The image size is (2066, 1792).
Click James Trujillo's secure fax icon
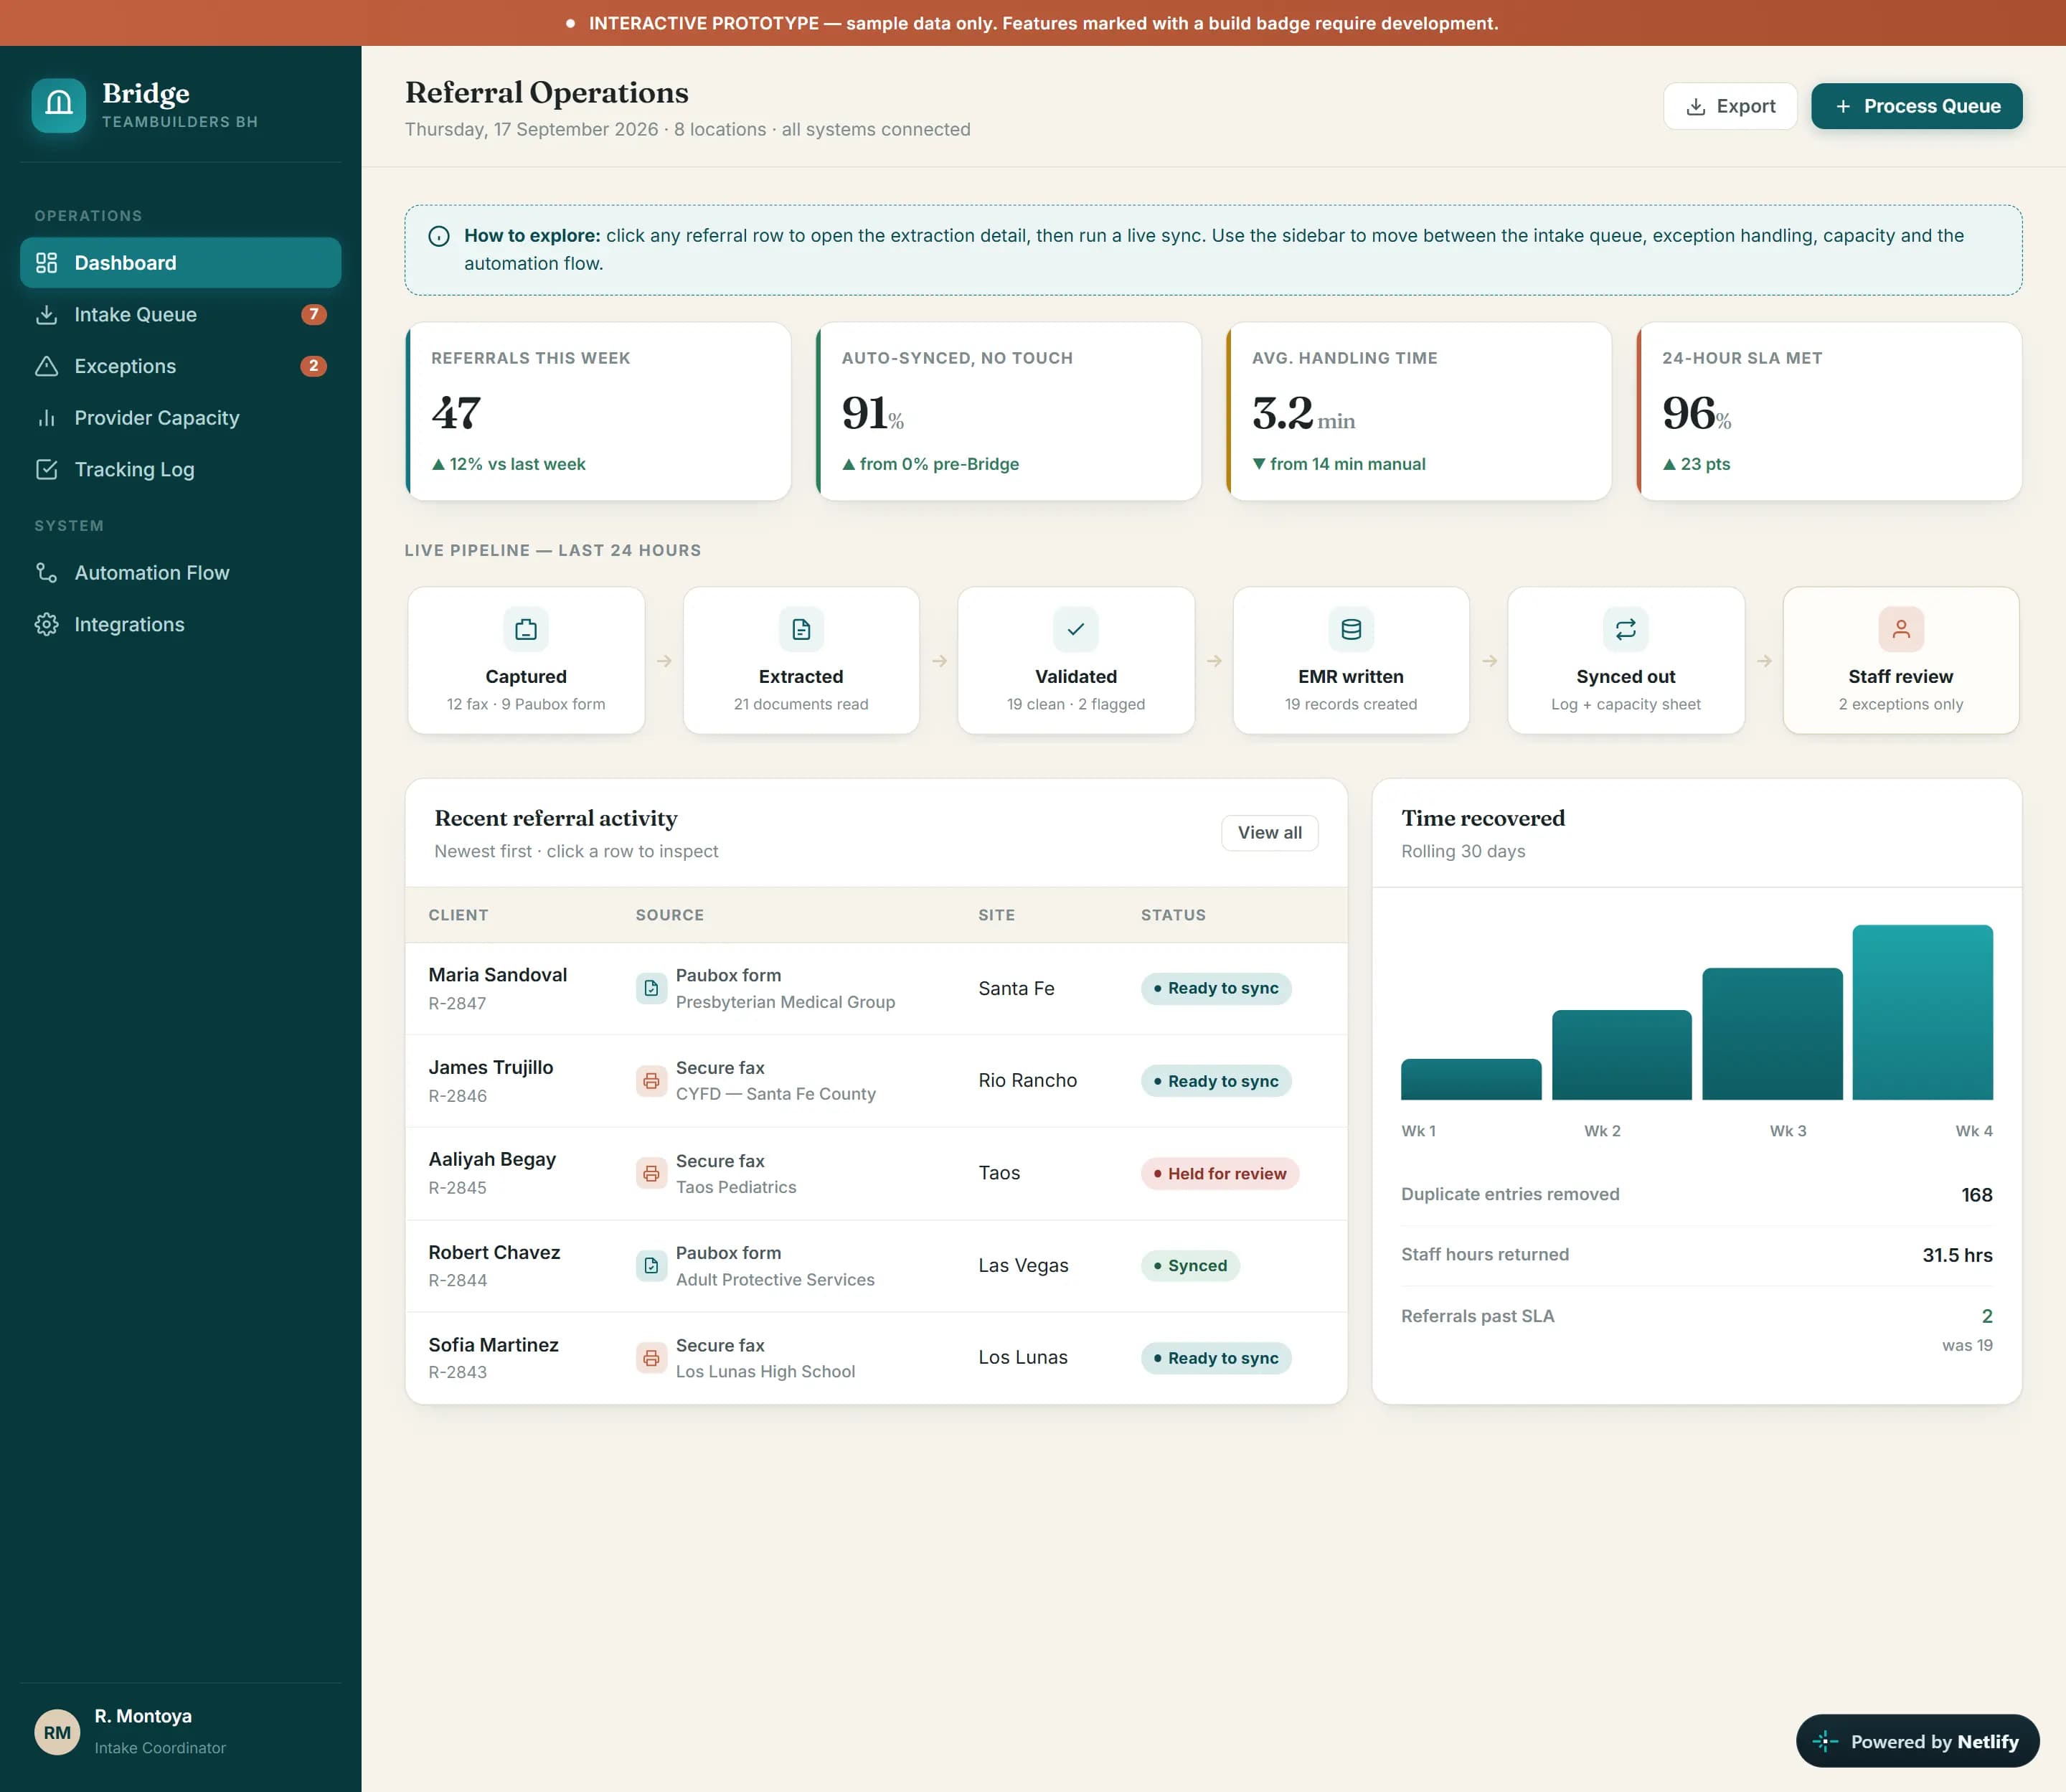coord(651,1081)
